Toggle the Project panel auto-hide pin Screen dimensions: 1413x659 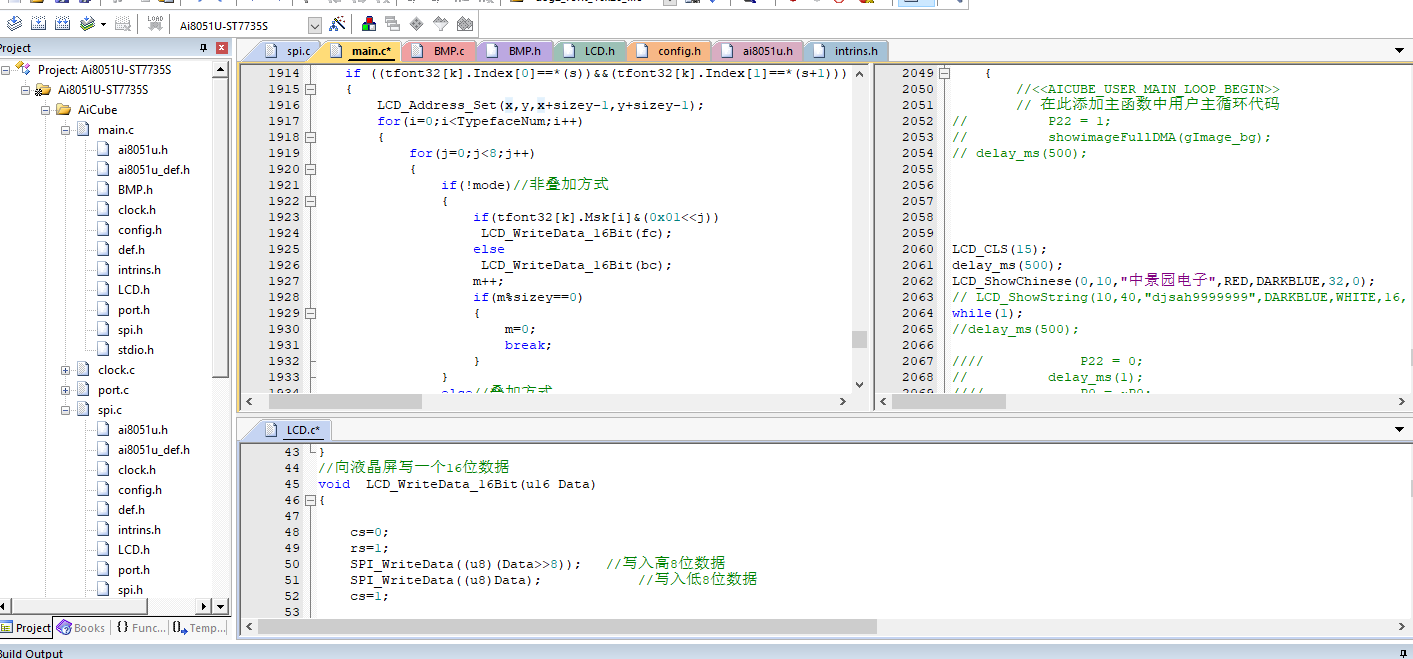(203, 48)
